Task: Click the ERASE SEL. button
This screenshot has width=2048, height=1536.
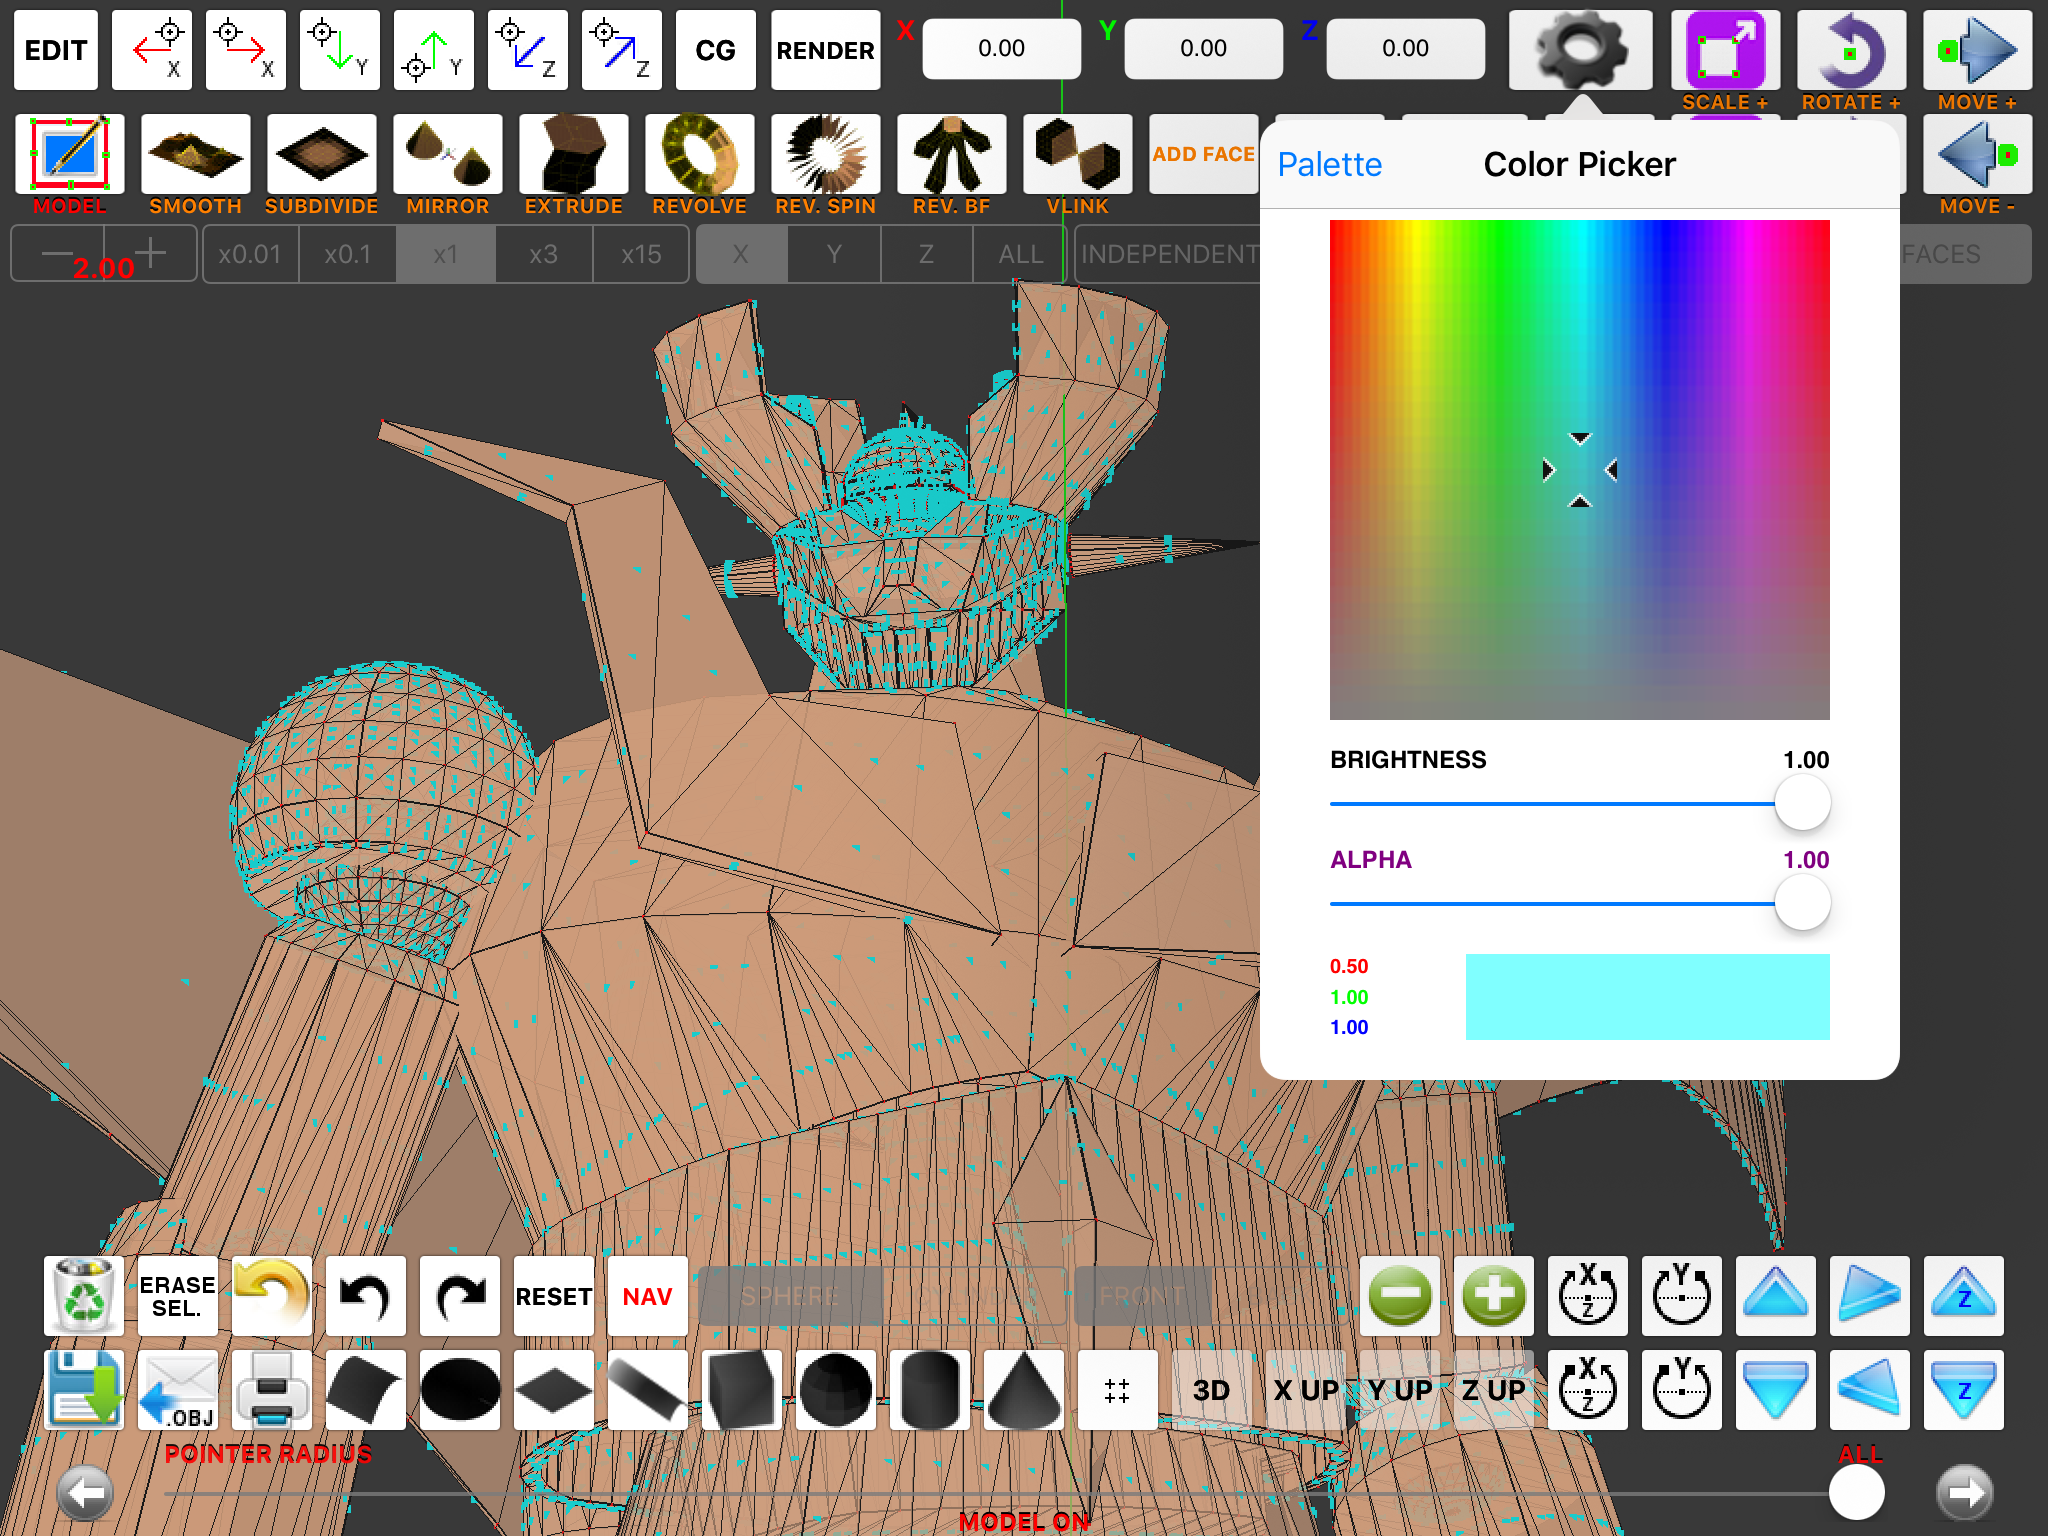Action: [x=178, y=1296]
